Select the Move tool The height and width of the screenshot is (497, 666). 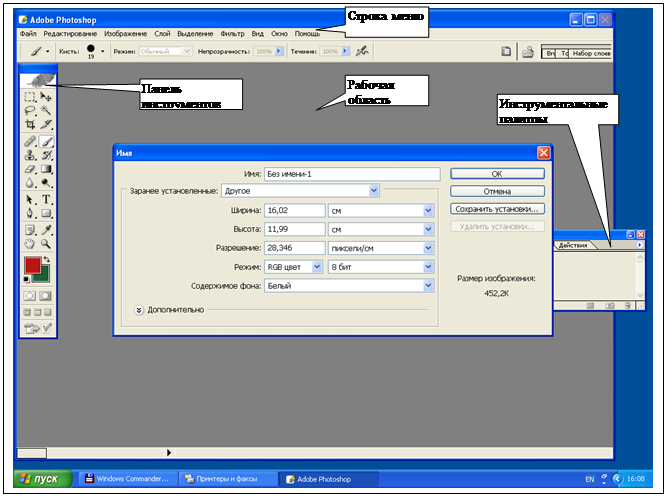[46, 97]
